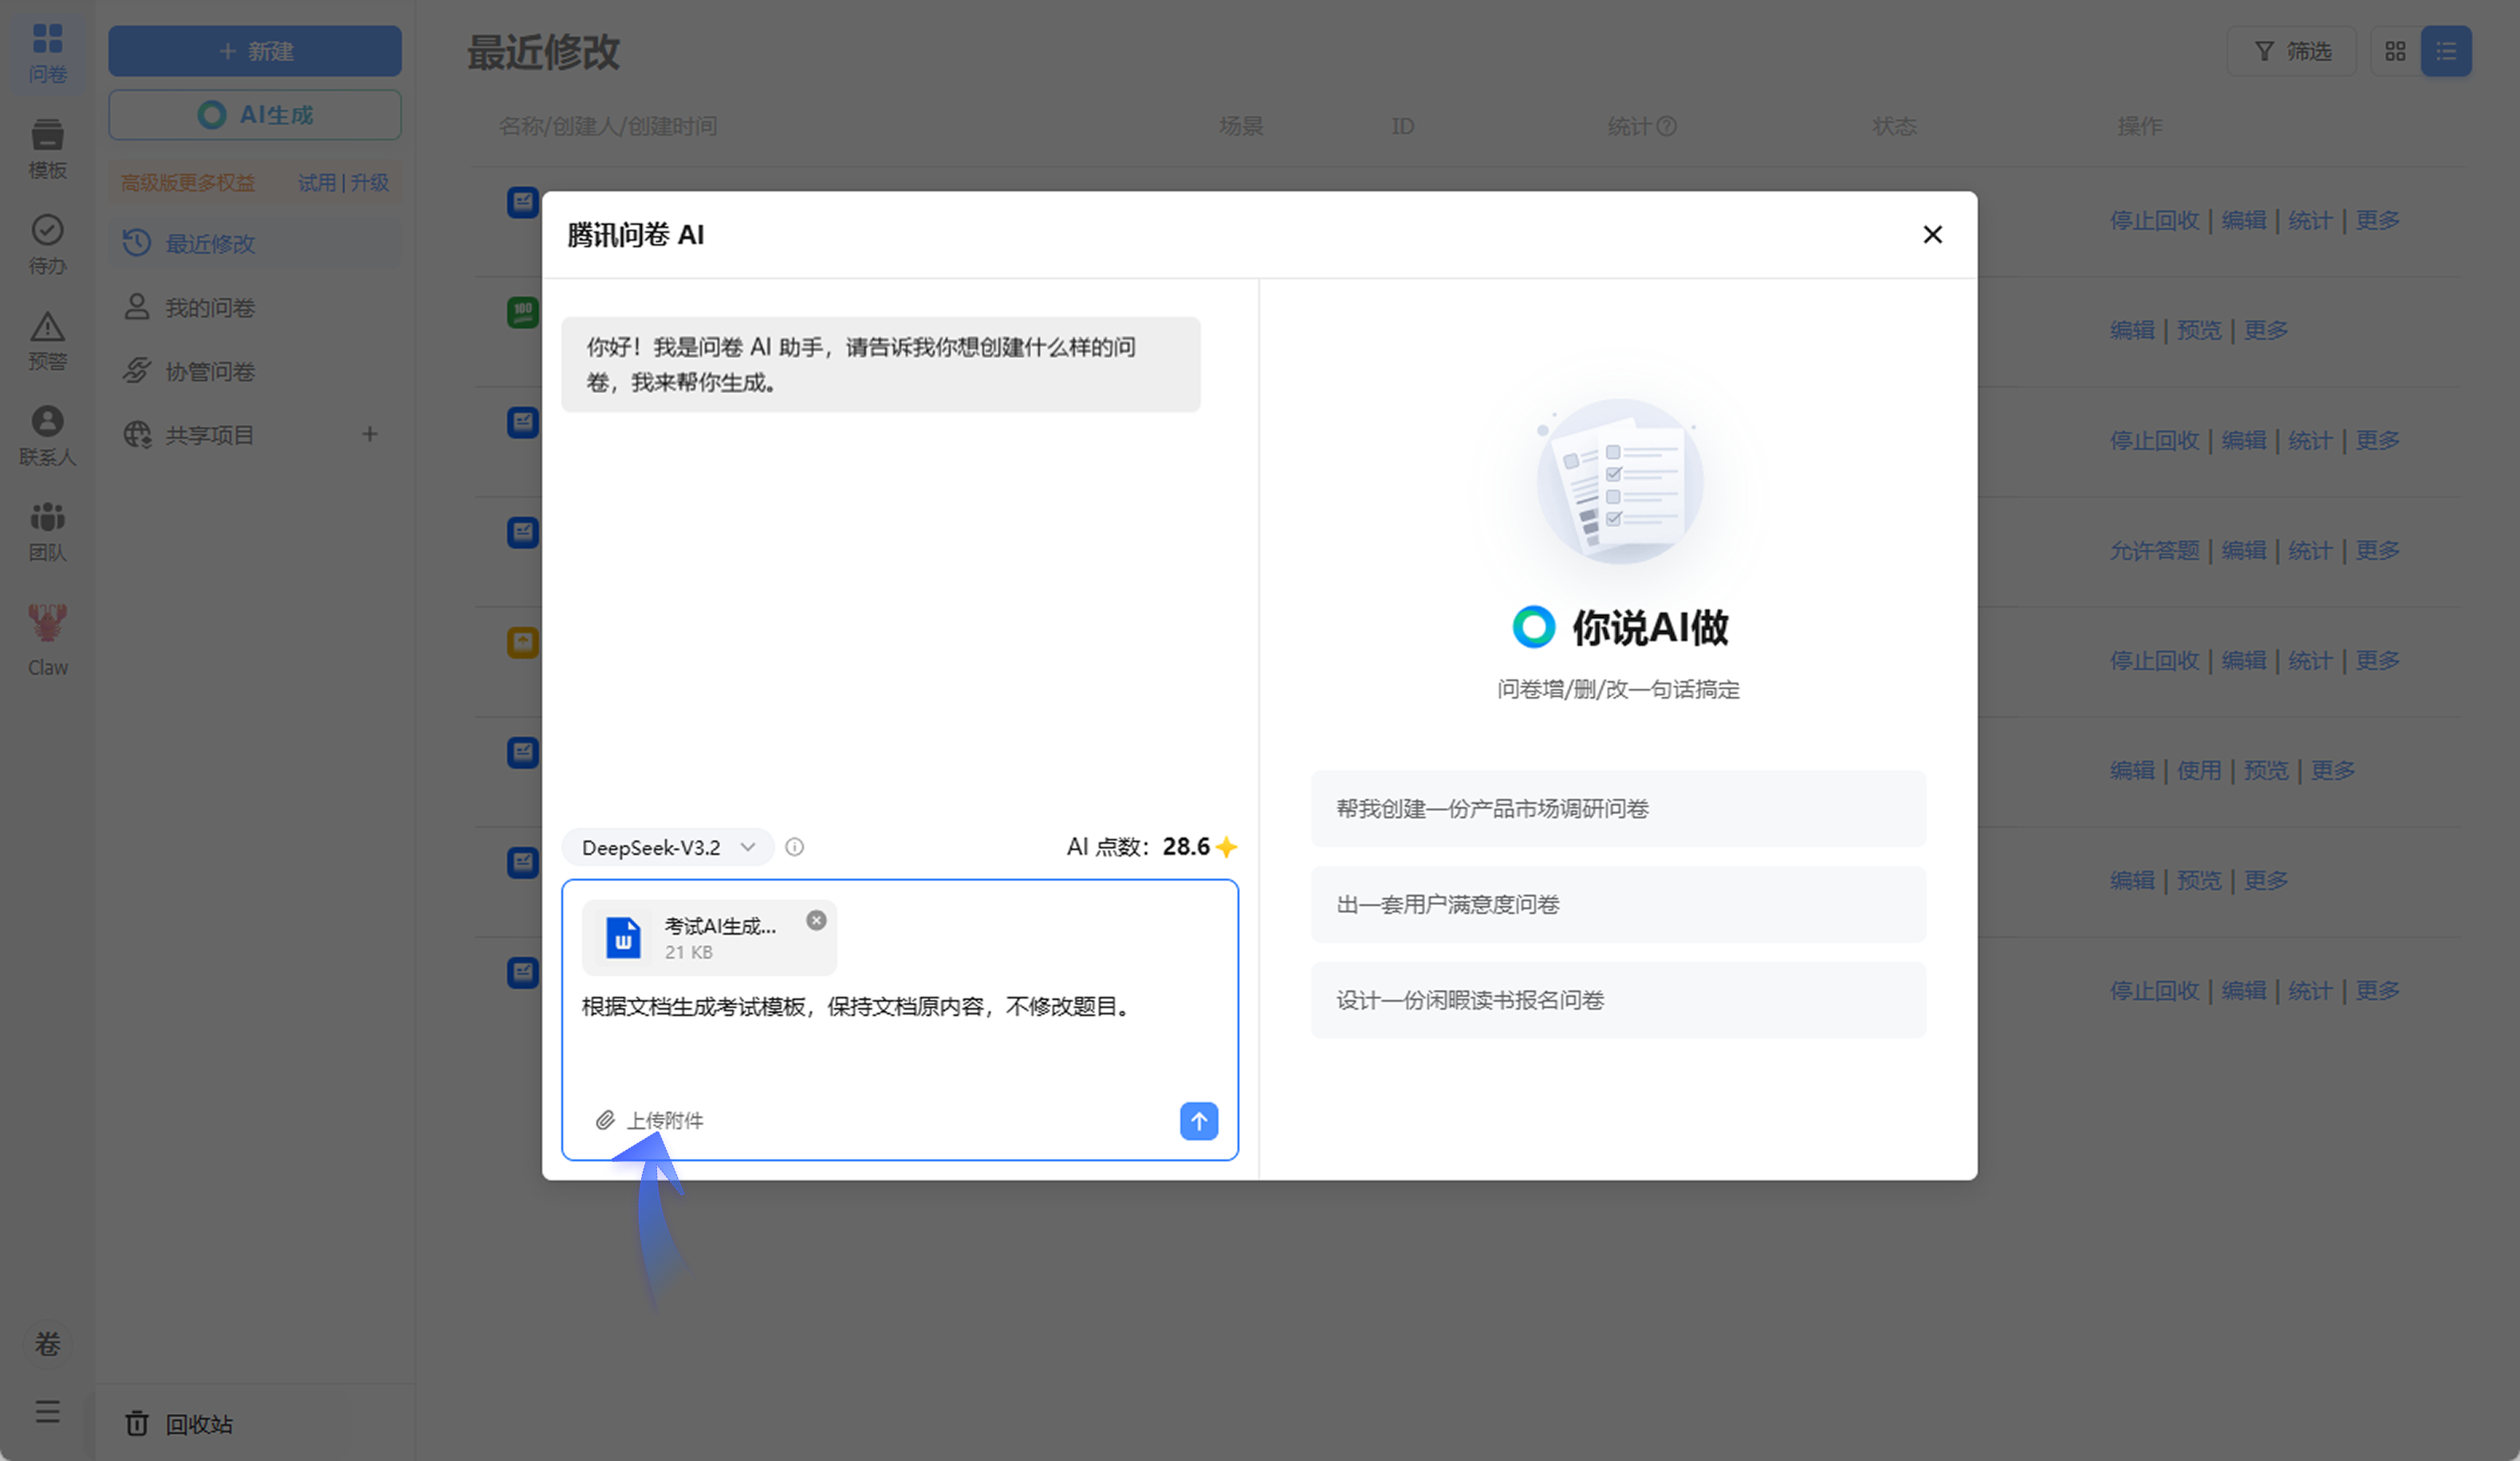Viewport: 2520px width, 1461px height.
Task: Click the 卷 user avatar
Action: 47,1343
